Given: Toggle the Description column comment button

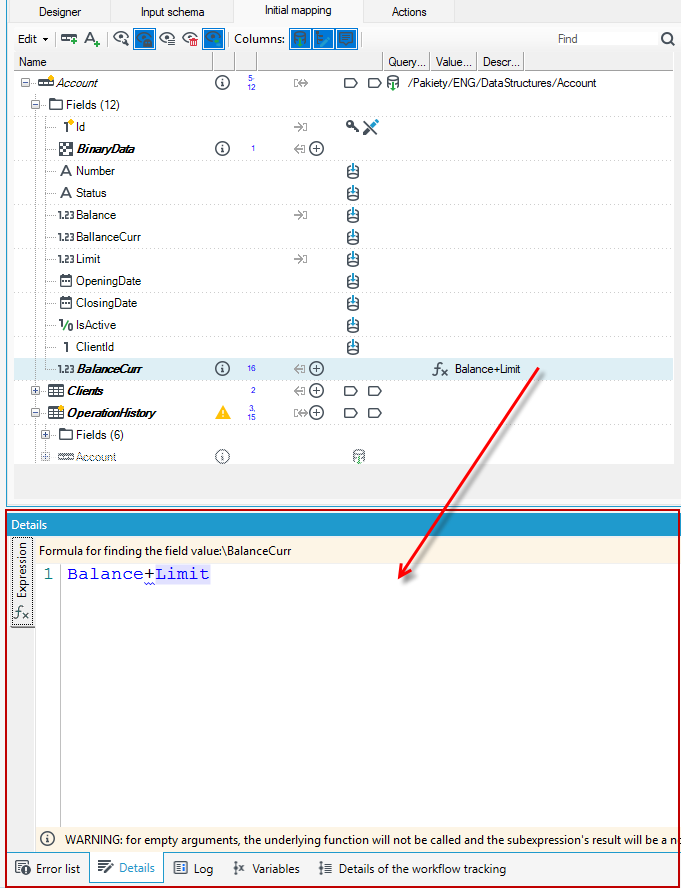Looking at the screenshot, I should pos(346,39).
